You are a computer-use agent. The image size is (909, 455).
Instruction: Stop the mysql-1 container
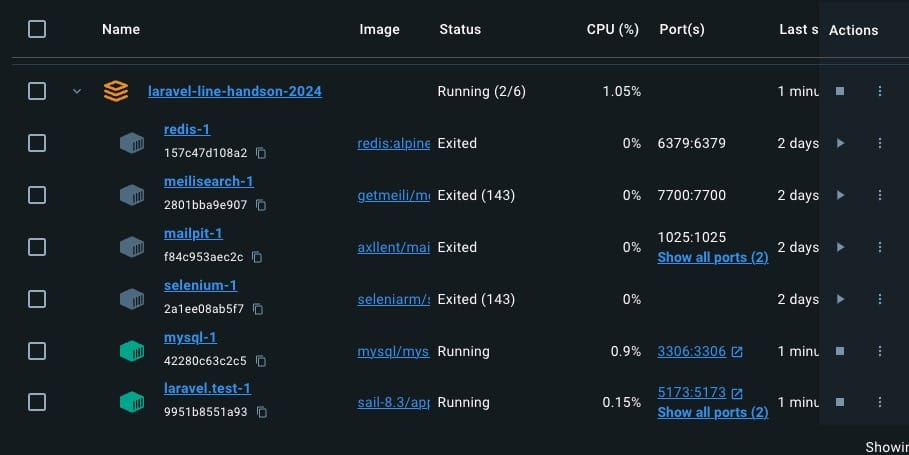click(840, 351)
